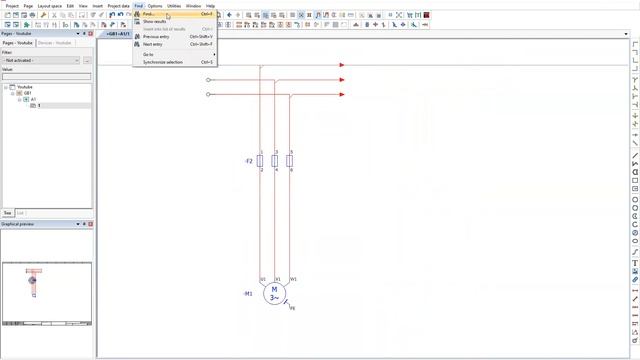640x360 pixels.
Task: Open Pages navigator panel dropdown arrow
Action: coord(78,33)
